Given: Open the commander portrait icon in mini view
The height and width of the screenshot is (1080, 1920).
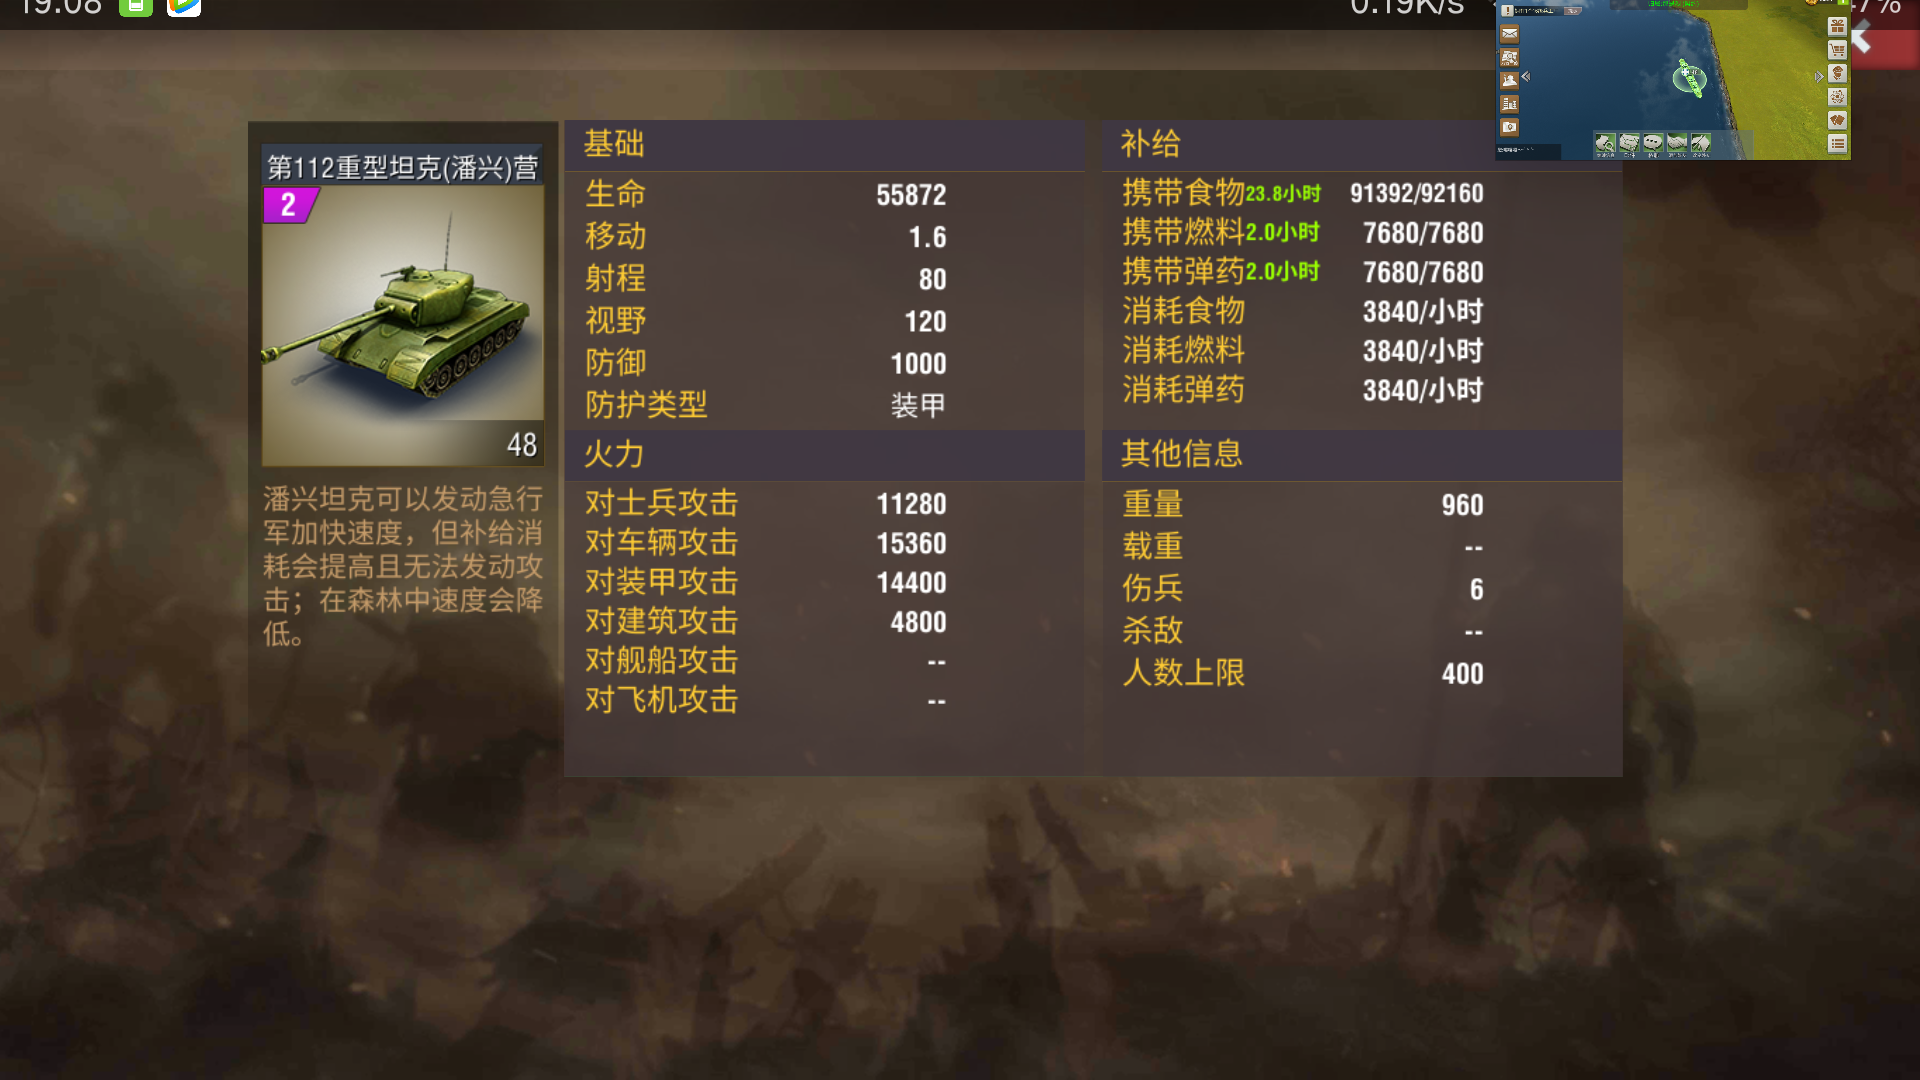Looking at the screenshot, I should [1837, 74].
